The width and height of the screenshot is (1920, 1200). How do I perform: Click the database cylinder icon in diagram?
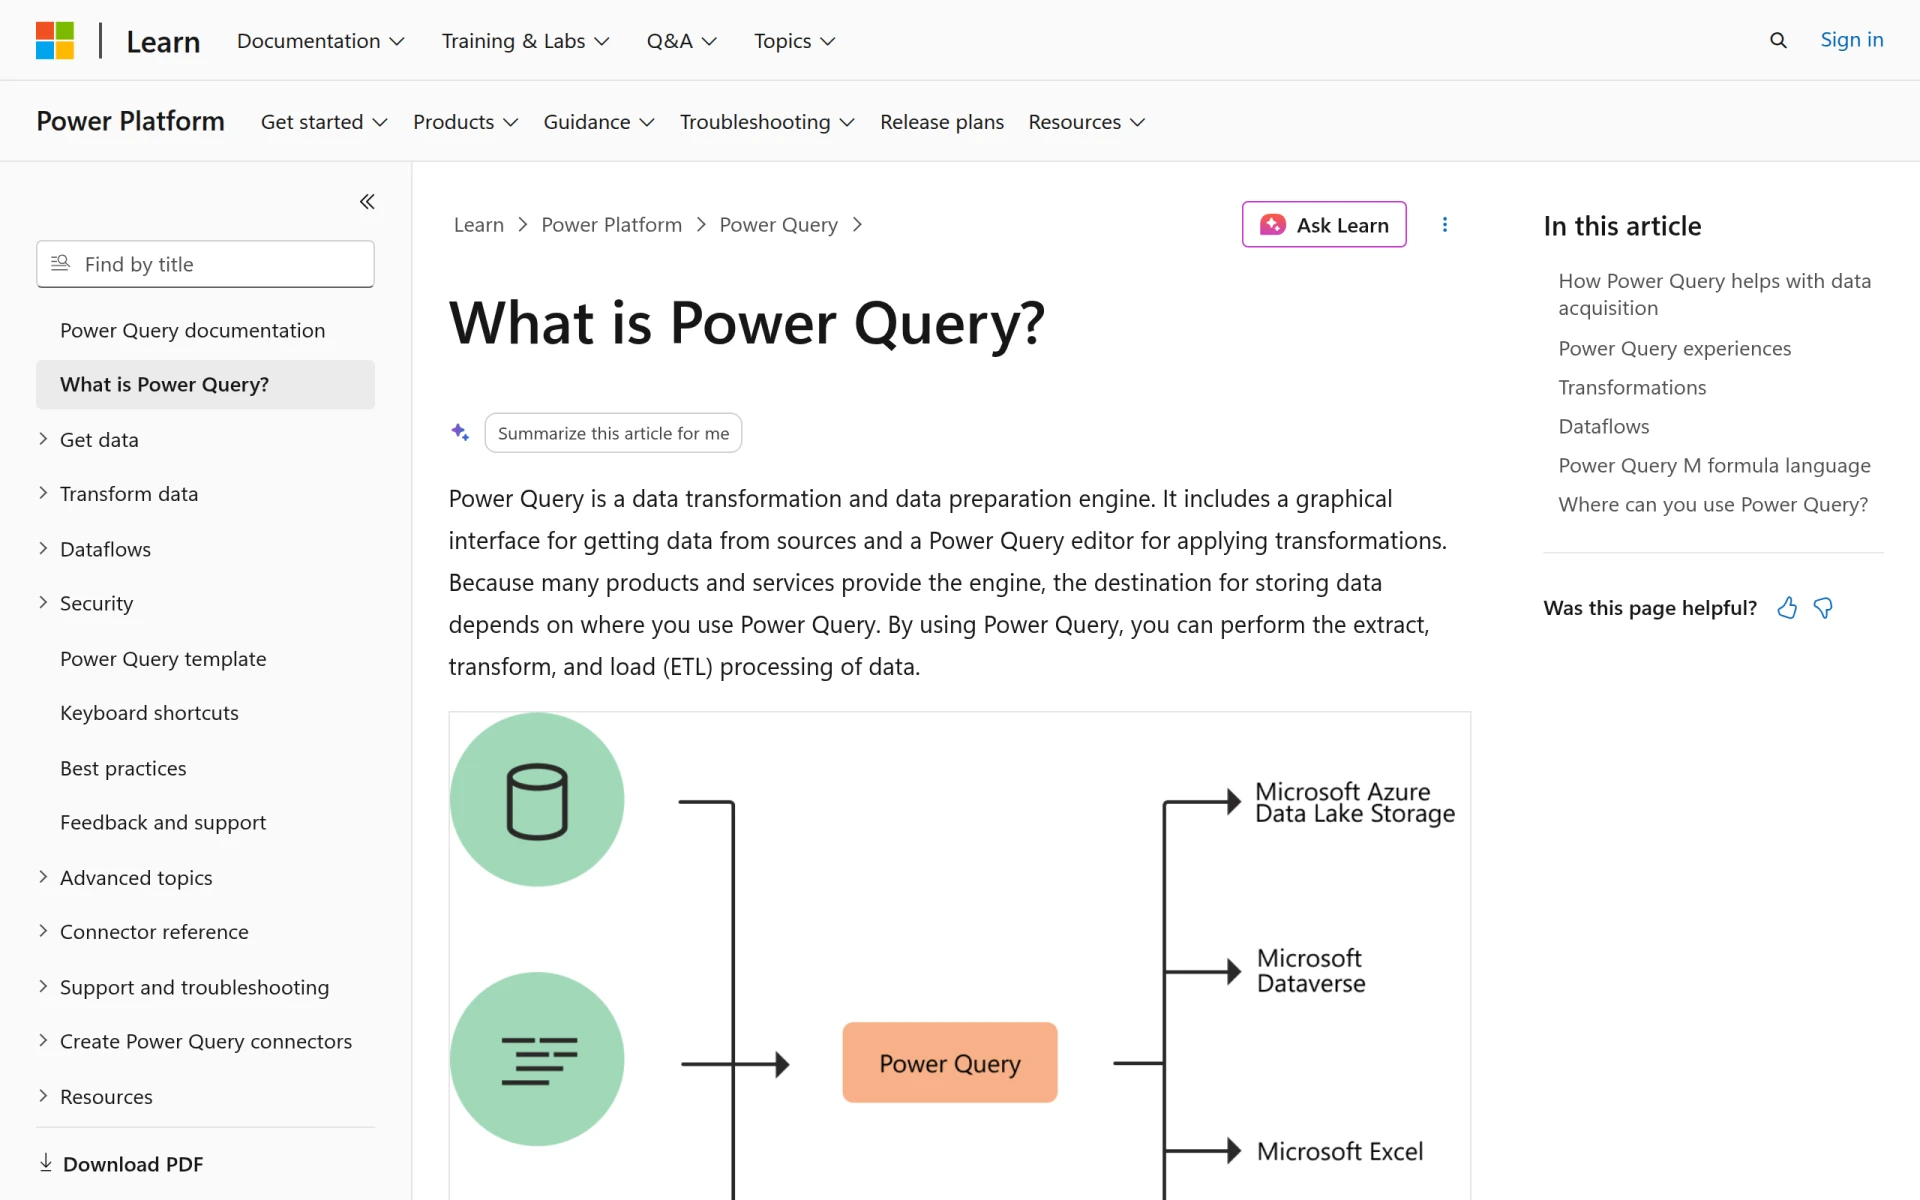coord(537,800)
